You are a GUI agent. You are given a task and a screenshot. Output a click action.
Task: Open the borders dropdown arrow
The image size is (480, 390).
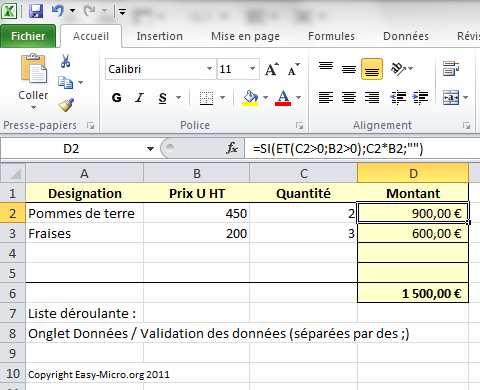(x=222, y=98)
